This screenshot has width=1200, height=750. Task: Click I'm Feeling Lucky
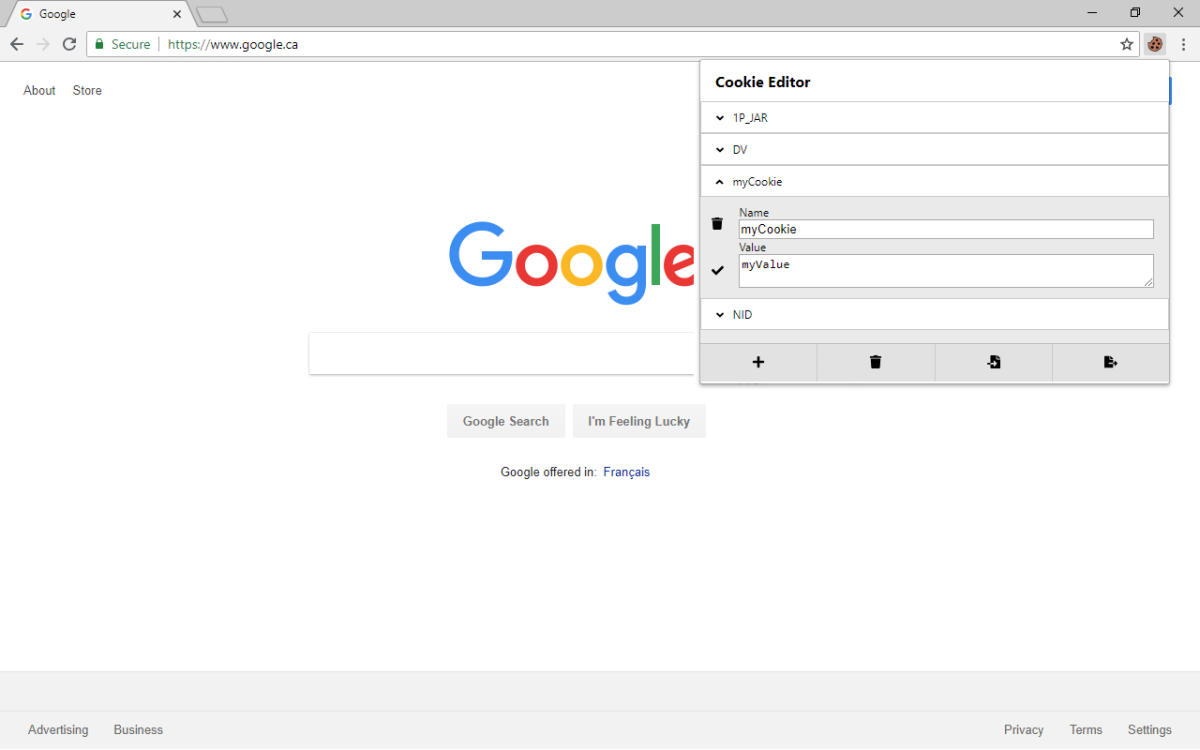(x=639, y=421)
